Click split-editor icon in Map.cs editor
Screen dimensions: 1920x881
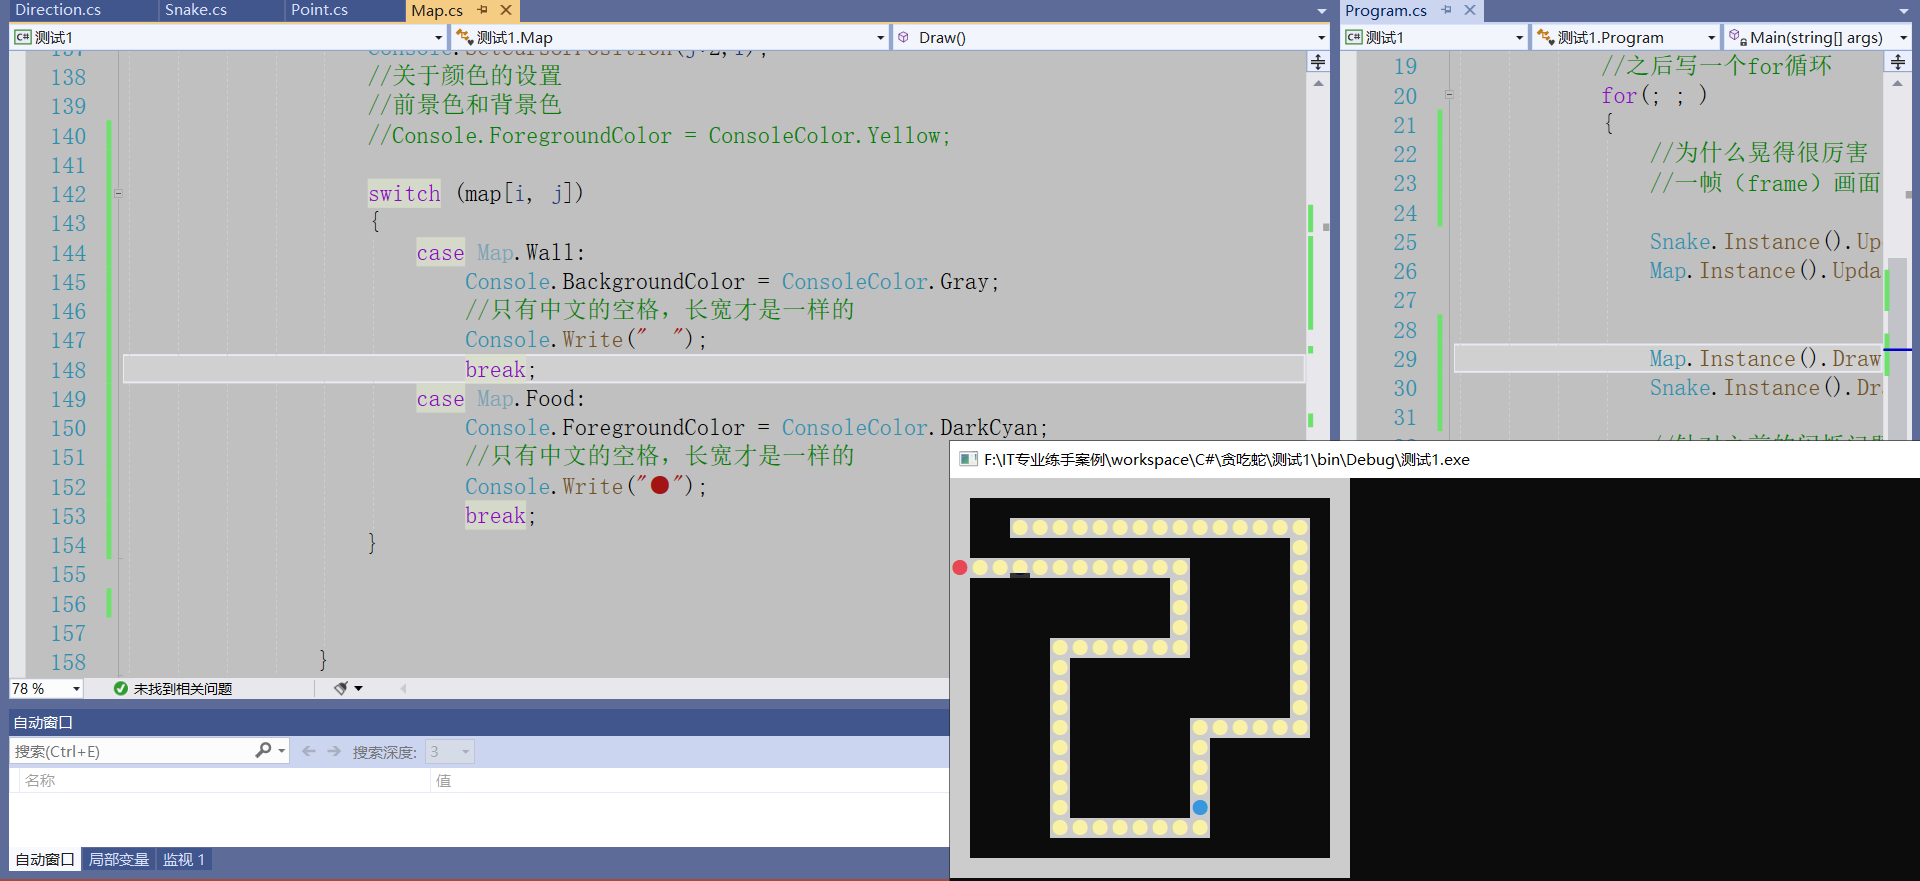pos(1318,62)
